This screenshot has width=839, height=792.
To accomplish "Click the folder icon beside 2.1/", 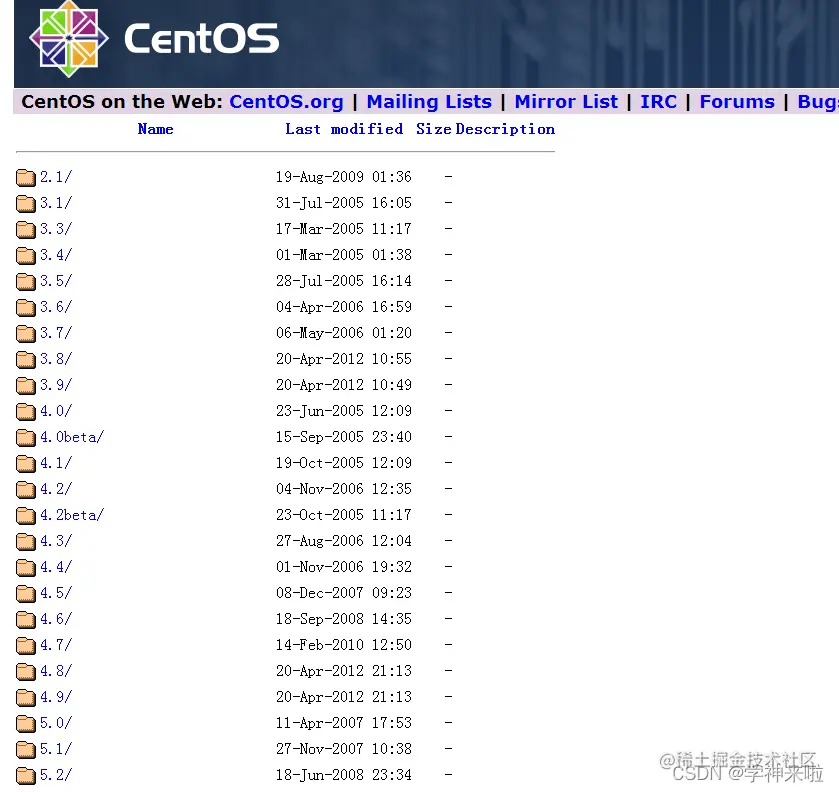I will 26,177.
